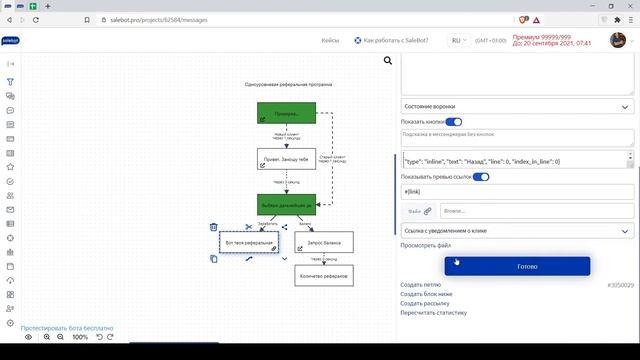This screenshot has height=360, width=640.
Task: Open the bar chart analytics icon in sidebar
Action: pyautogui.click(x=11, y=252)
